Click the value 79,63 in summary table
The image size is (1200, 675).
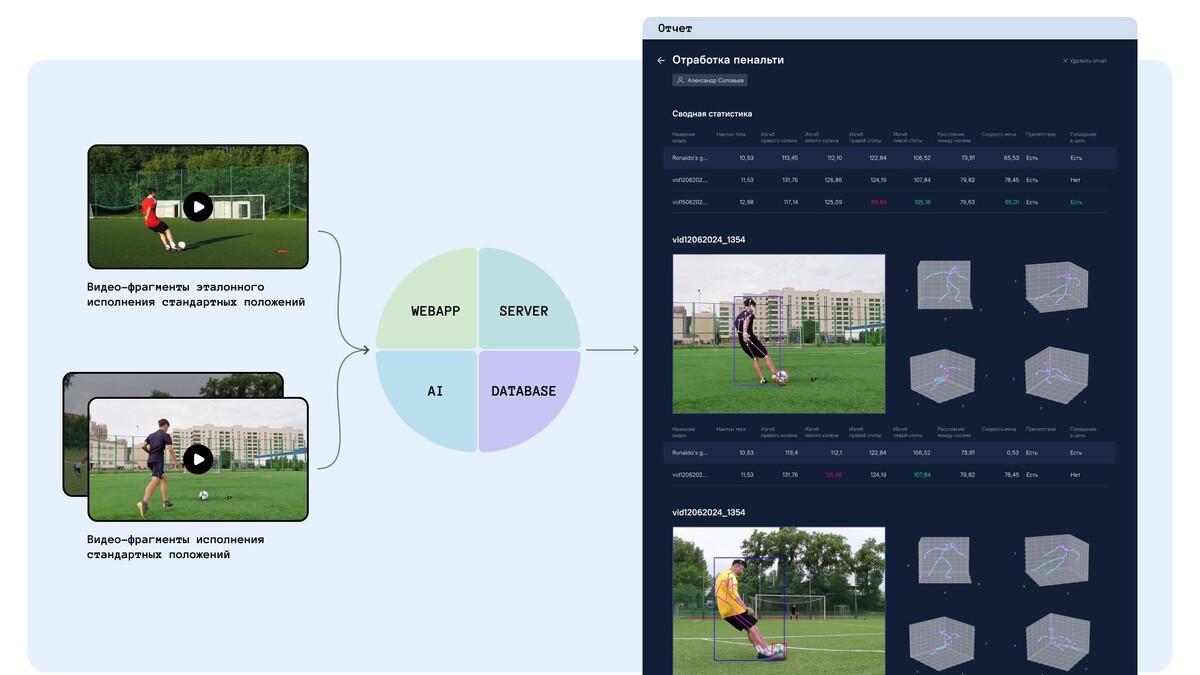[x=967, y=202]
